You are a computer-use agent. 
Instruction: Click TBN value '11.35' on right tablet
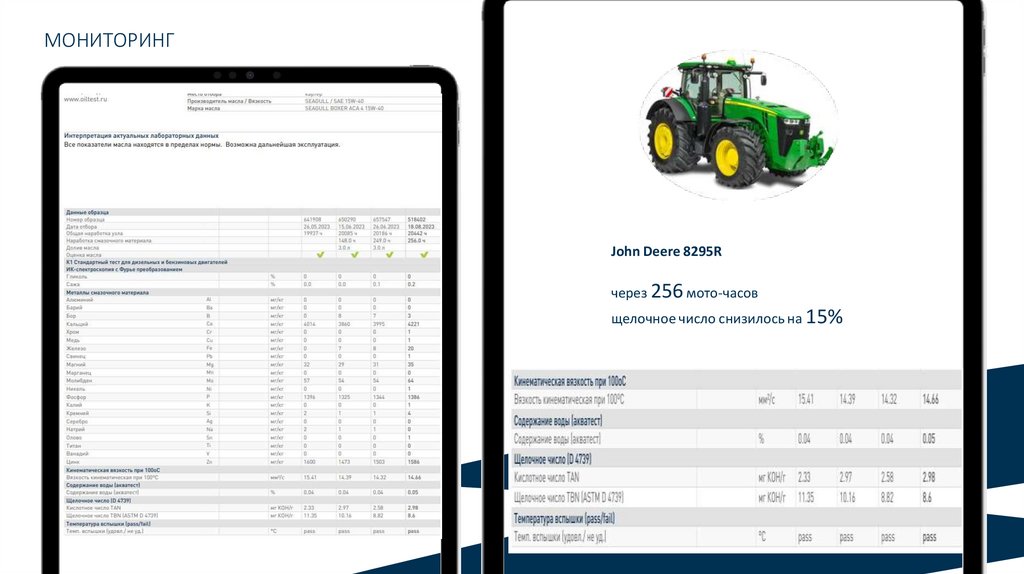pos(806,498)
